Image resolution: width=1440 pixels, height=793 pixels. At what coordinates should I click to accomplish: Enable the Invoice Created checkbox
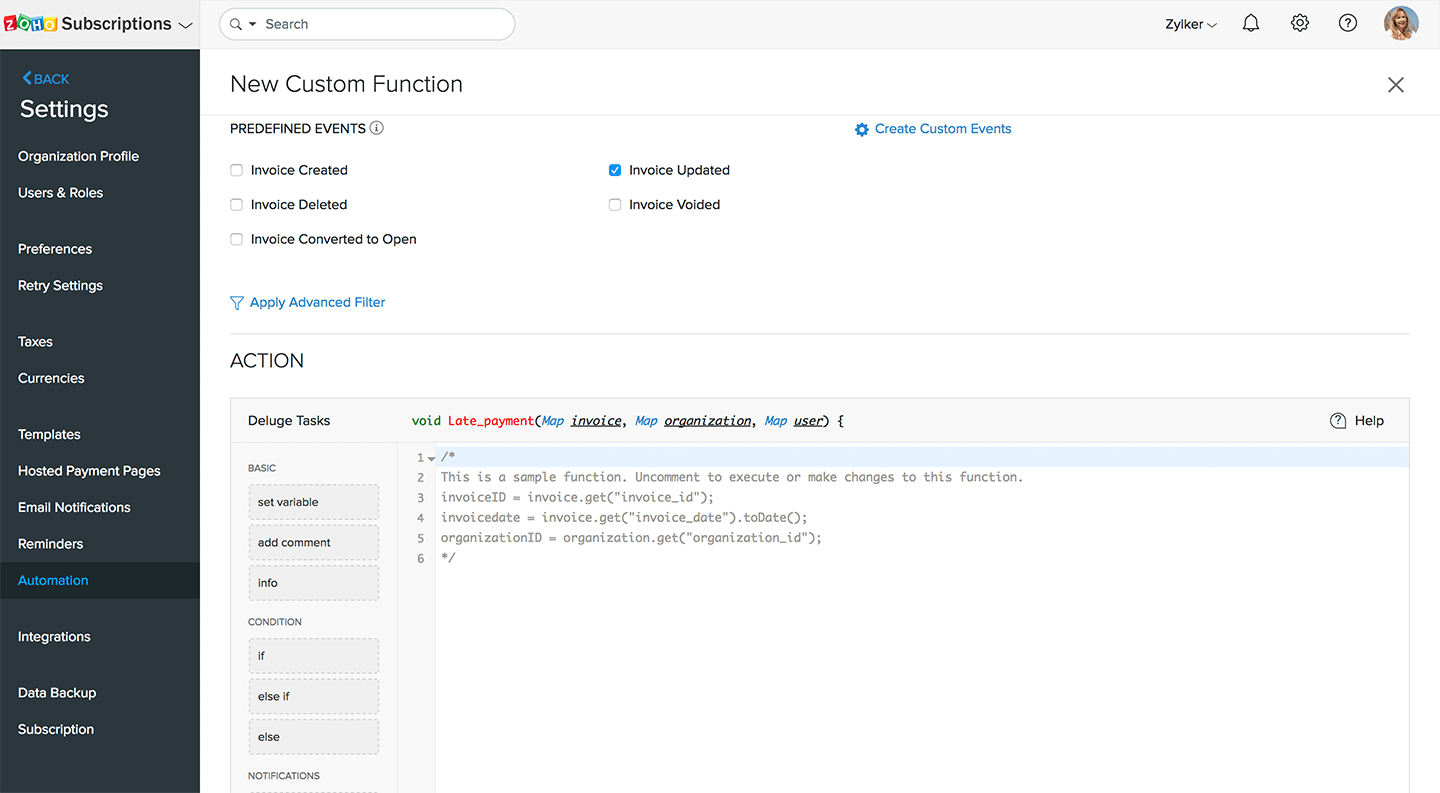(237, 170)
